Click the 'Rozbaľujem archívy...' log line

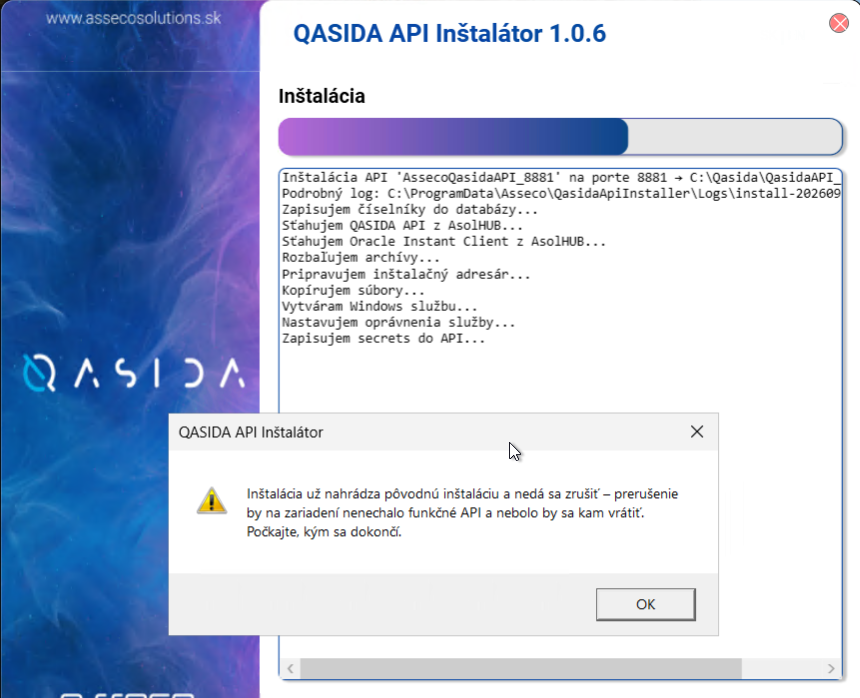(360, 257)
